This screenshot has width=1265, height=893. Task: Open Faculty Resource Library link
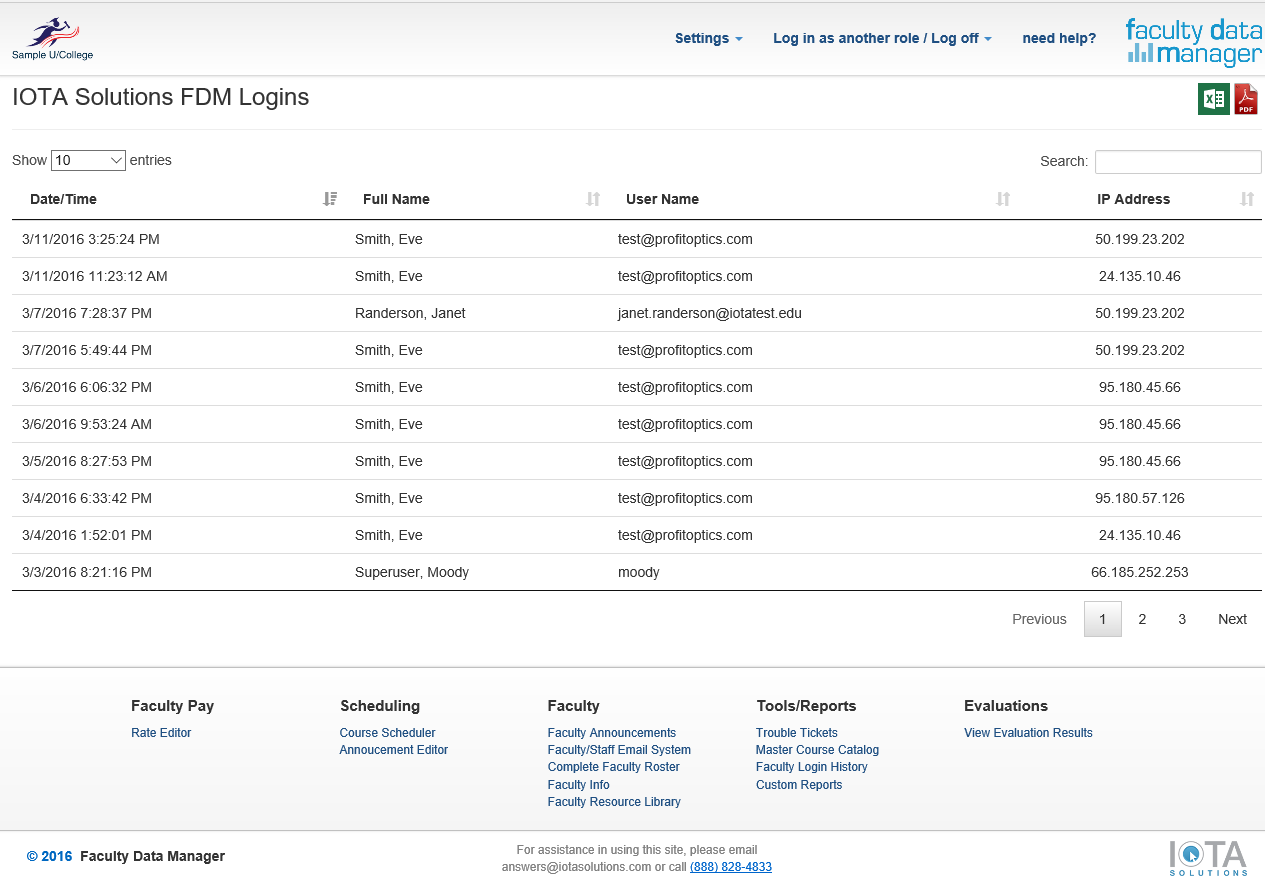[x=614, y=802]
